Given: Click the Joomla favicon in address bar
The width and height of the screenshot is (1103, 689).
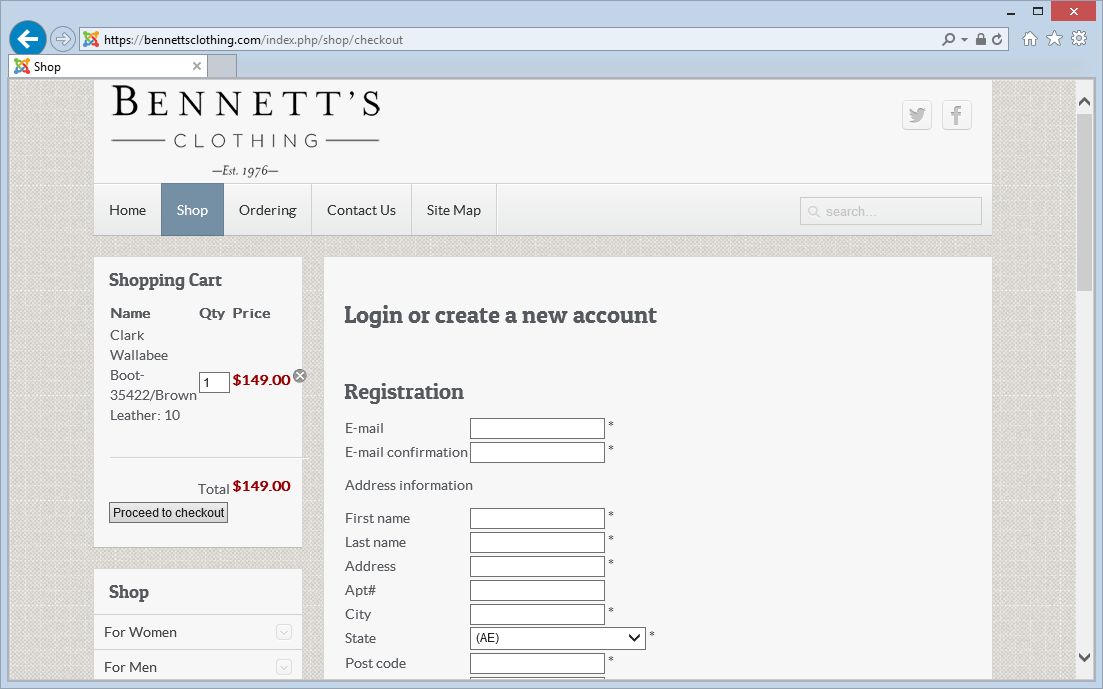Looking at the screenshot, I should (x=91, y=39).
